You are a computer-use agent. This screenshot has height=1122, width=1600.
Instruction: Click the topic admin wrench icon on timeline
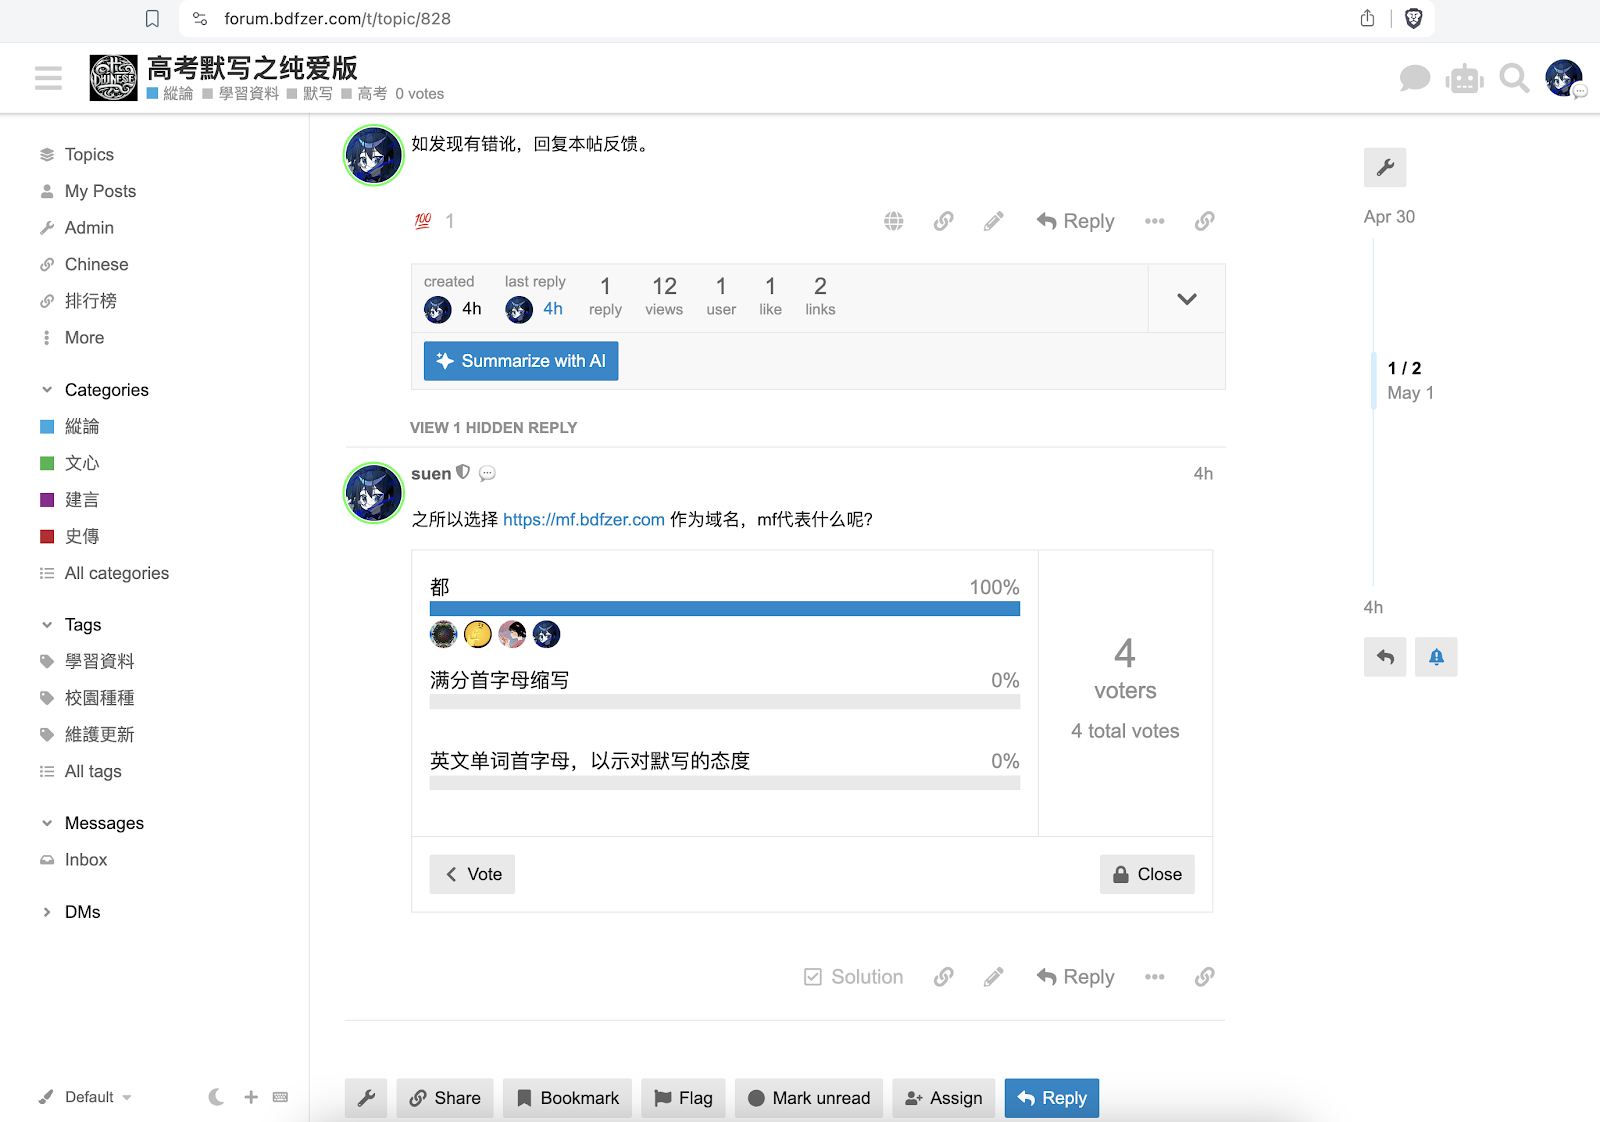[1384, 168]
